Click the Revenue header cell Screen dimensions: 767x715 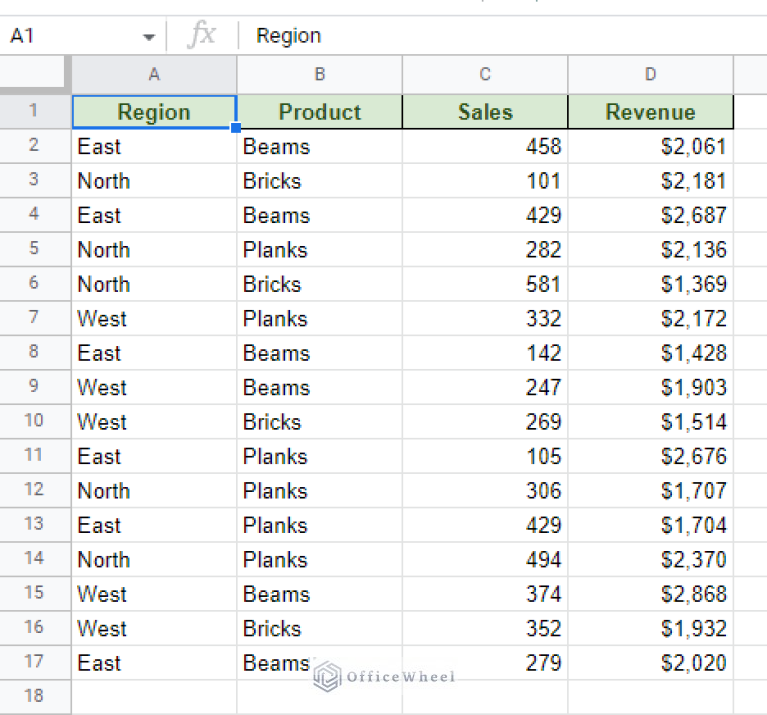tap(650, 112)
